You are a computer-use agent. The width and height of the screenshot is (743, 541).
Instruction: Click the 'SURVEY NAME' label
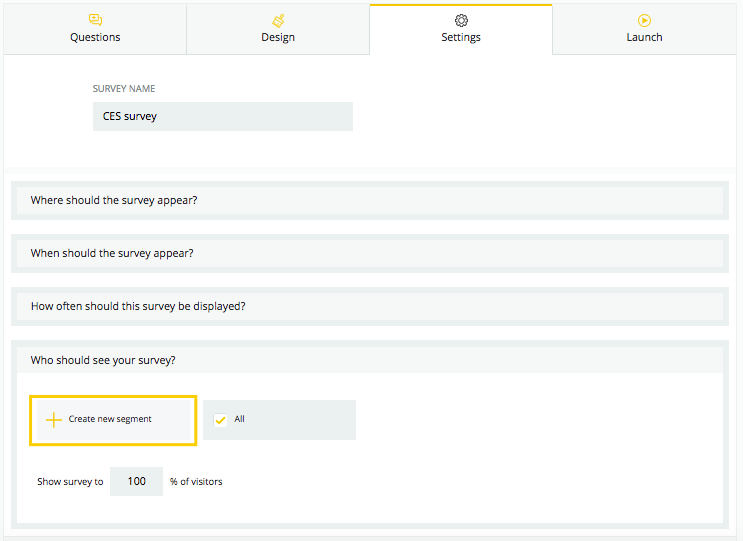coord(124,89)
